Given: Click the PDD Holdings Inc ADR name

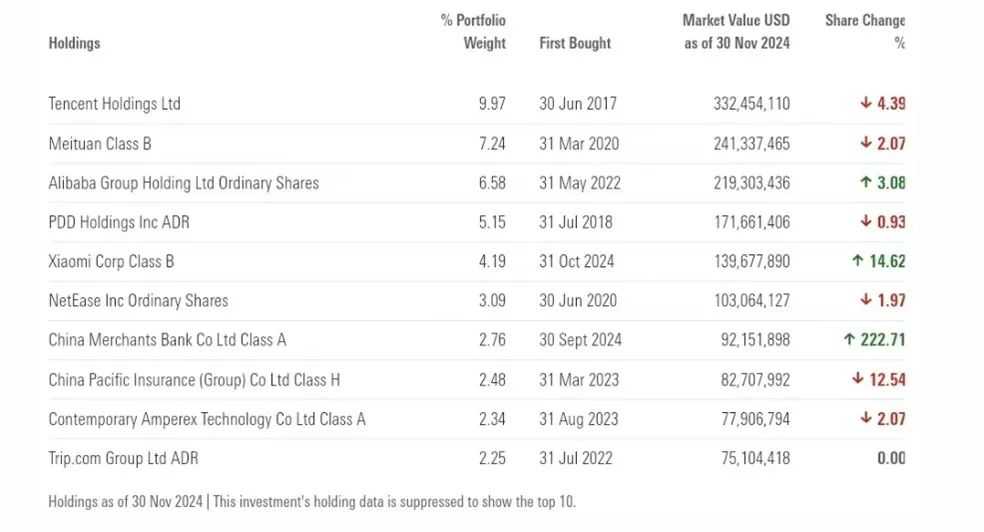Looking at the screenshot, I should [118, 222].
